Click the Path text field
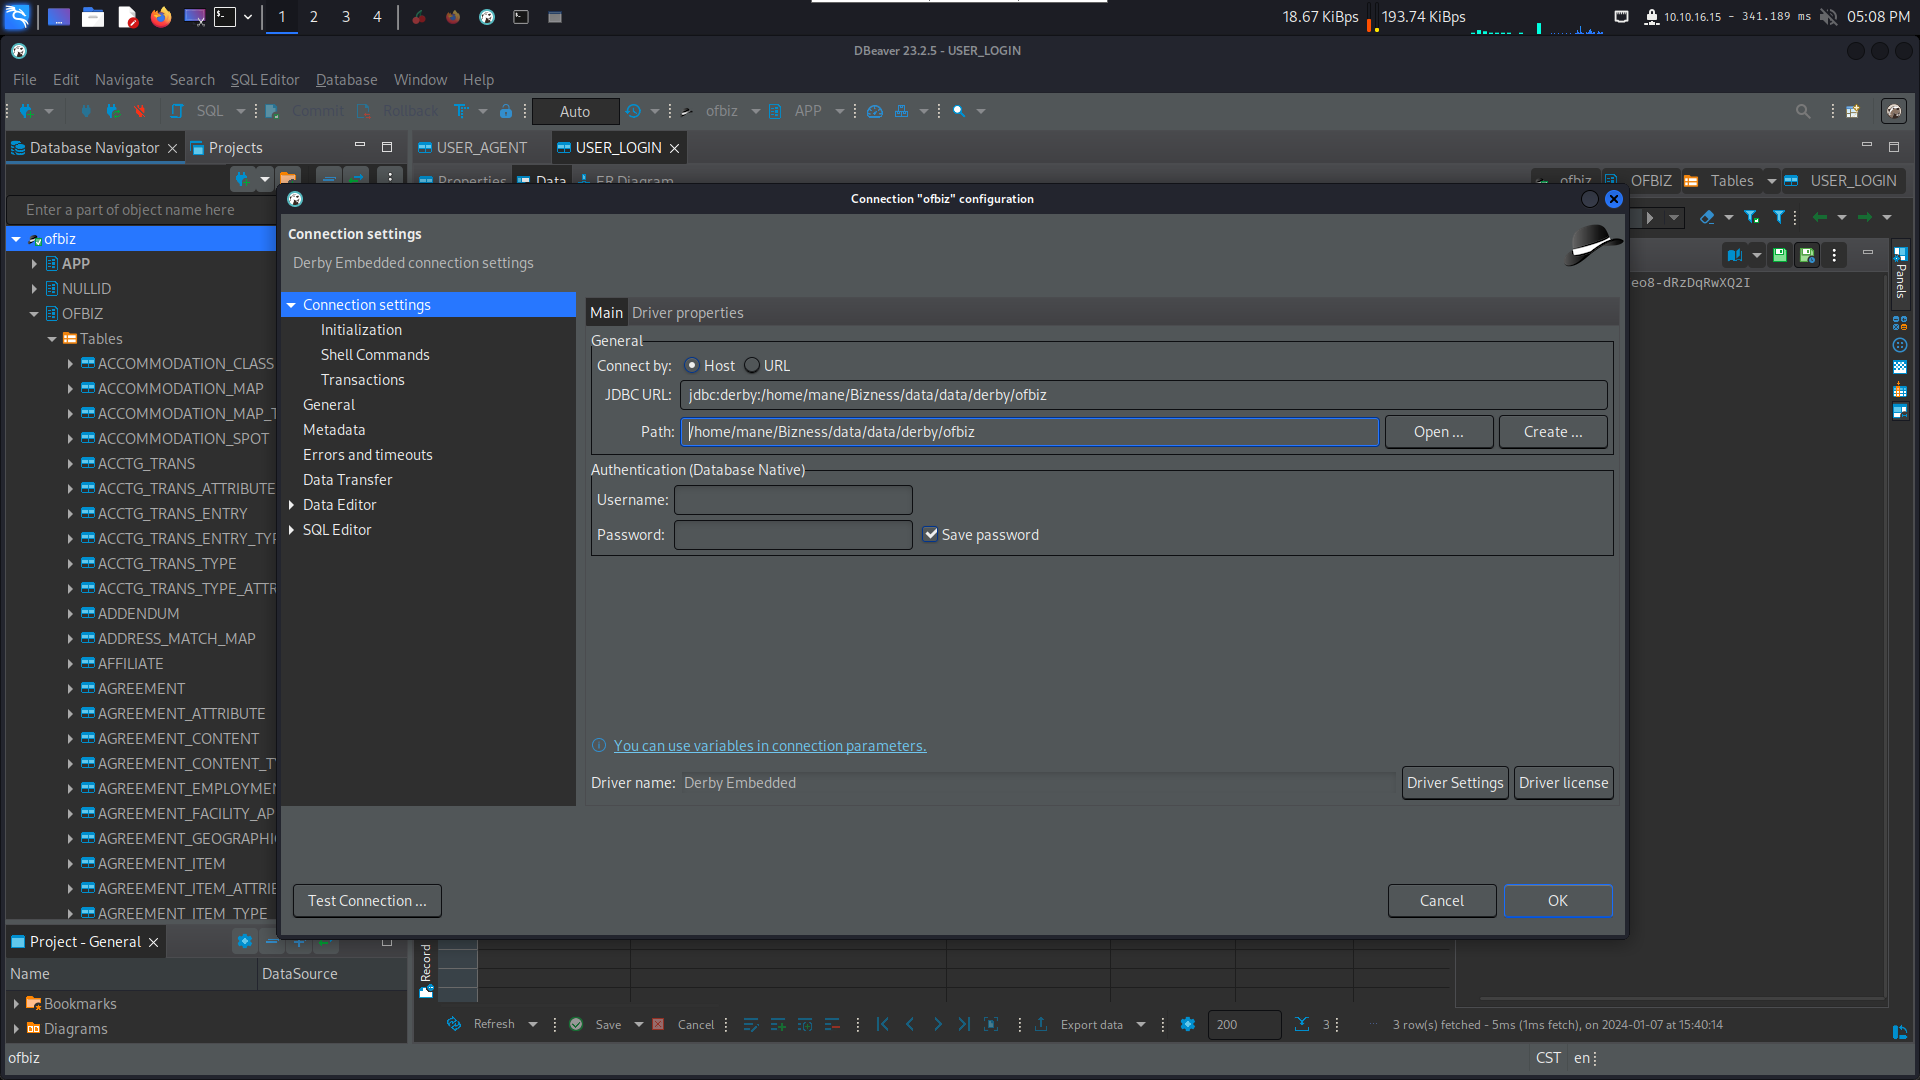Screen dimensions: 1920x1080 pos(1030,432)
